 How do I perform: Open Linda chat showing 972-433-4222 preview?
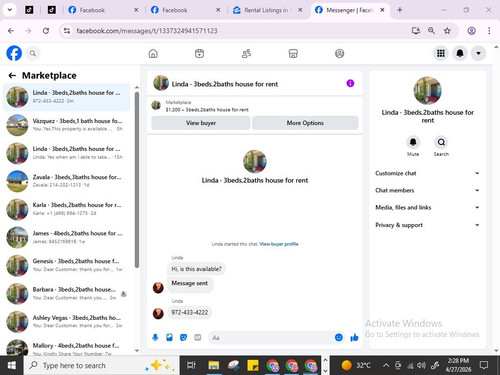[x=66, y=97]
